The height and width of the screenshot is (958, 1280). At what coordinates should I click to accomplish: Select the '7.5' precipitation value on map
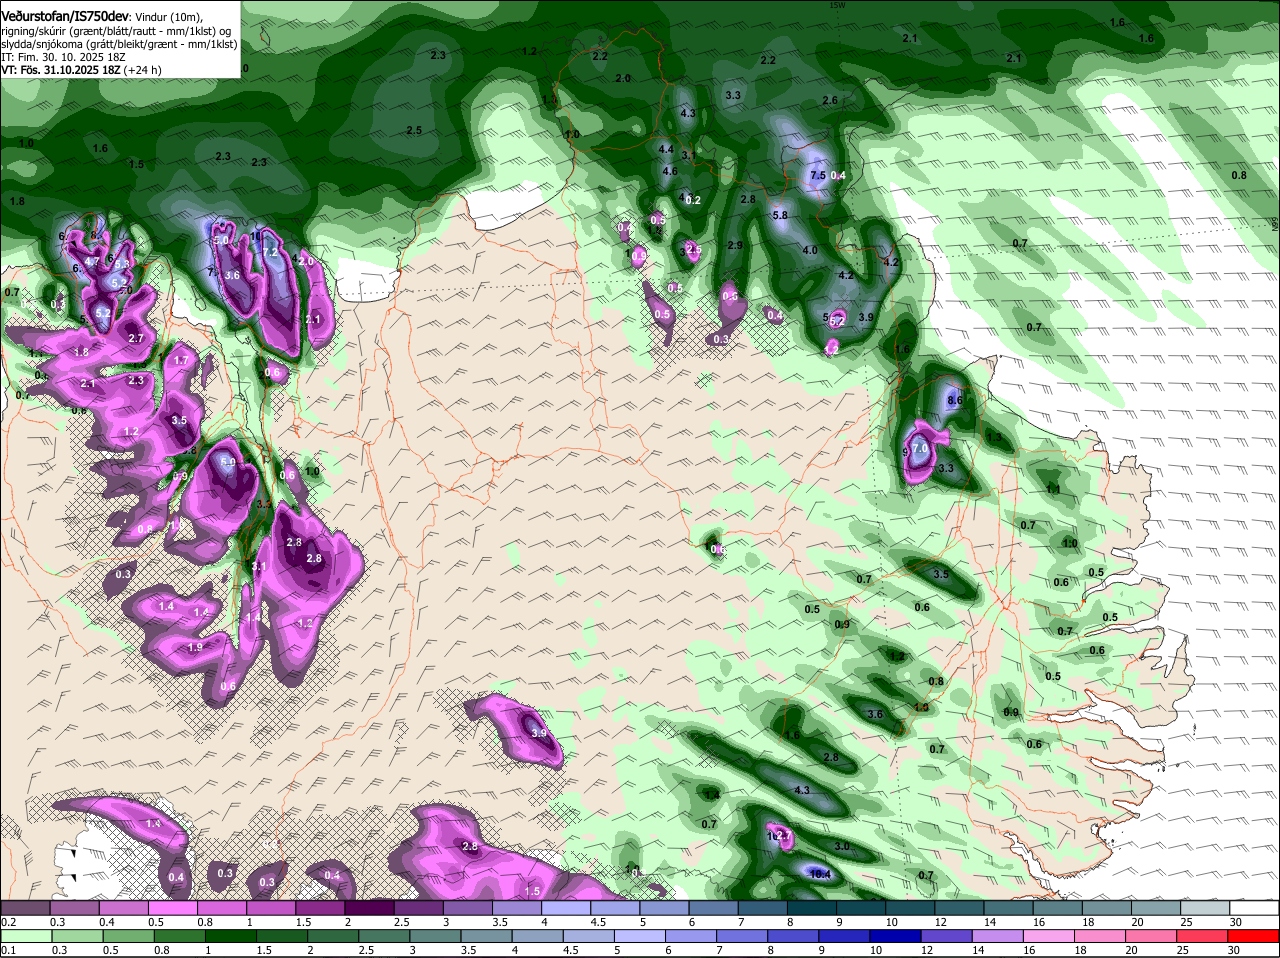click(x=817, y=176)
